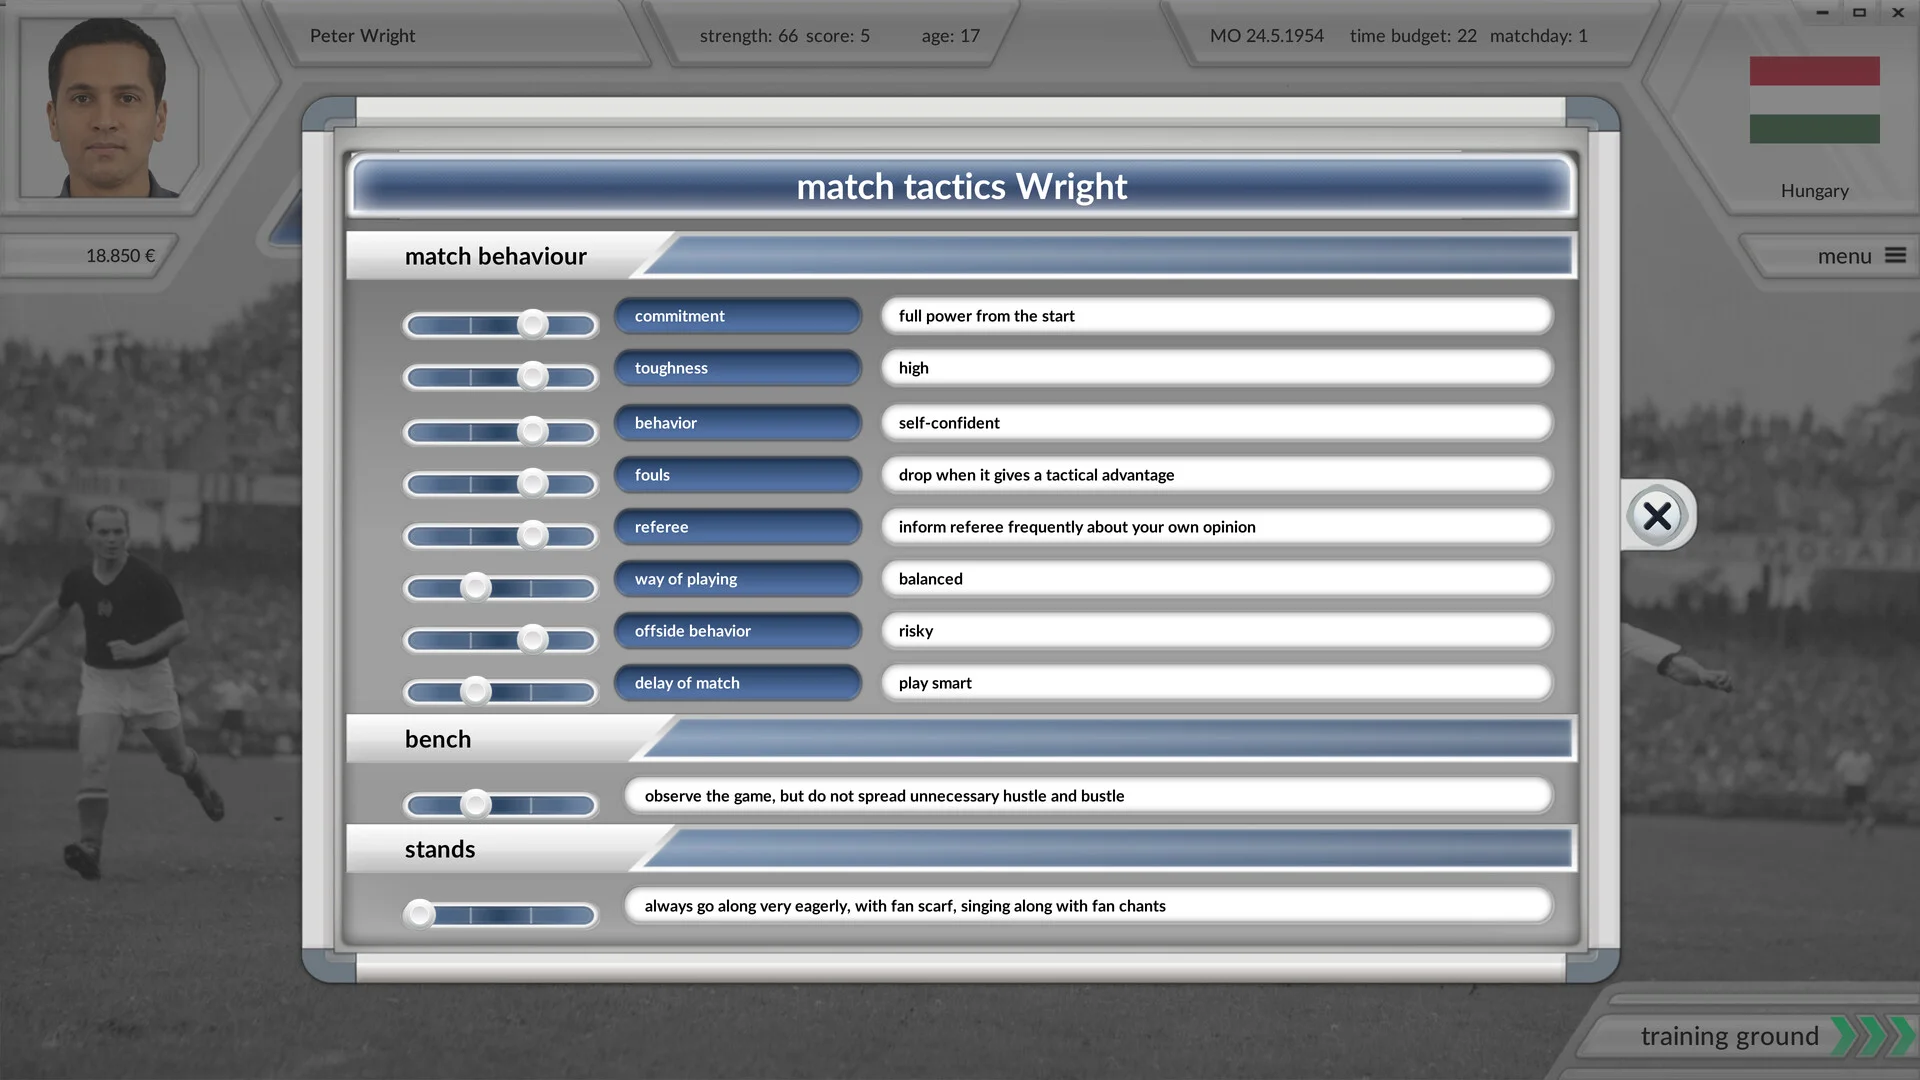Change the offside behavior slider position

click(x=533, y=639)
